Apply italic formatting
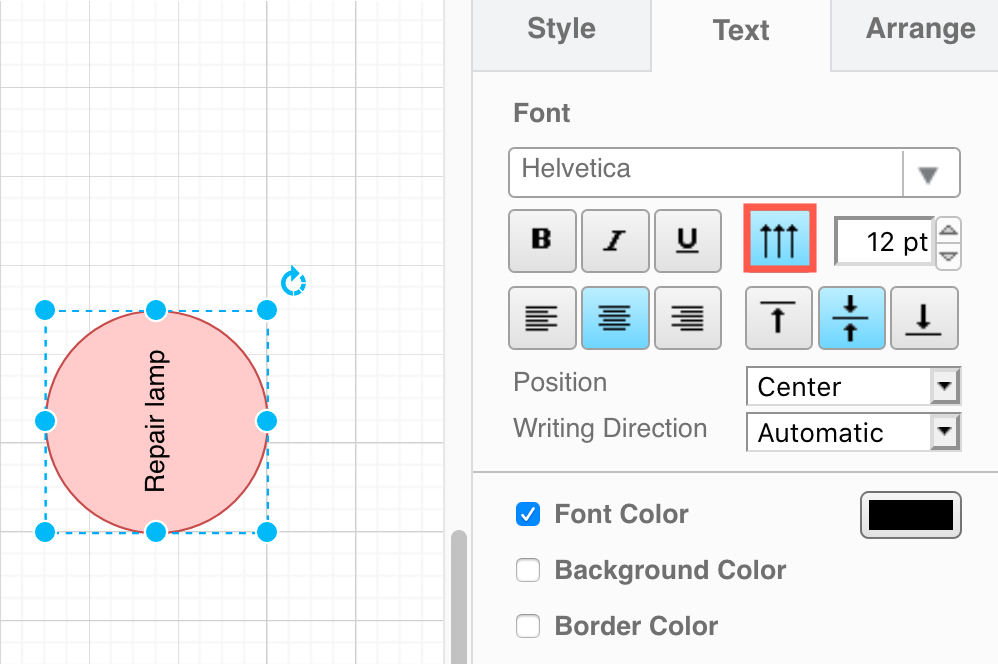This screenshot has width=998, height=664. tap(614, 240)
